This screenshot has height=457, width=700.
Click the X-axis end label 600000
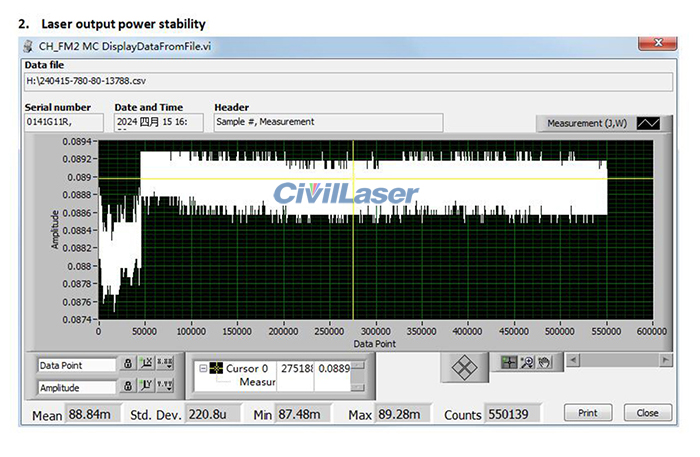[652, 332]
